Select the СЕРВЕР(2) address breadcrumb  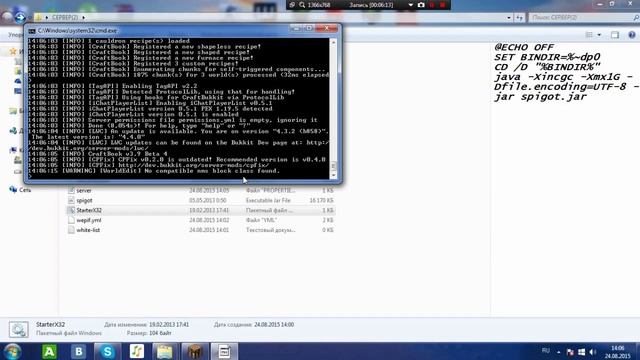pyautogui.click(x=64, y=18)
